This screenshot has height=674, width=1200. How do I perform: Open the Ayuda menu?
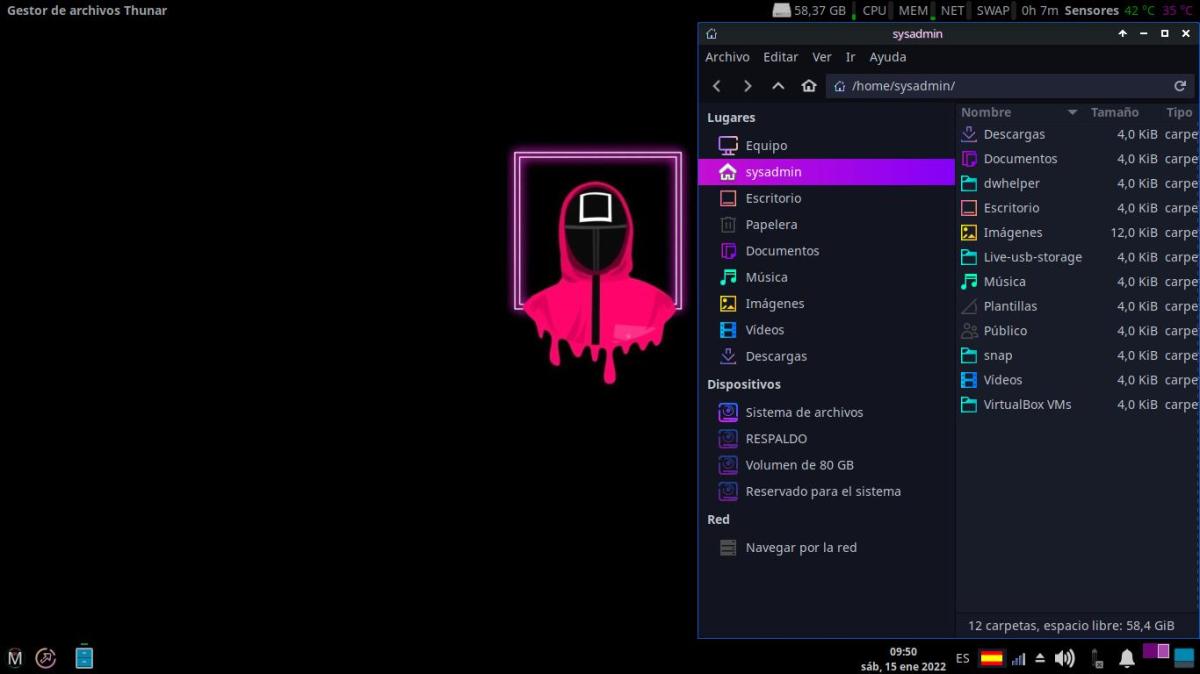pos(887,57)
